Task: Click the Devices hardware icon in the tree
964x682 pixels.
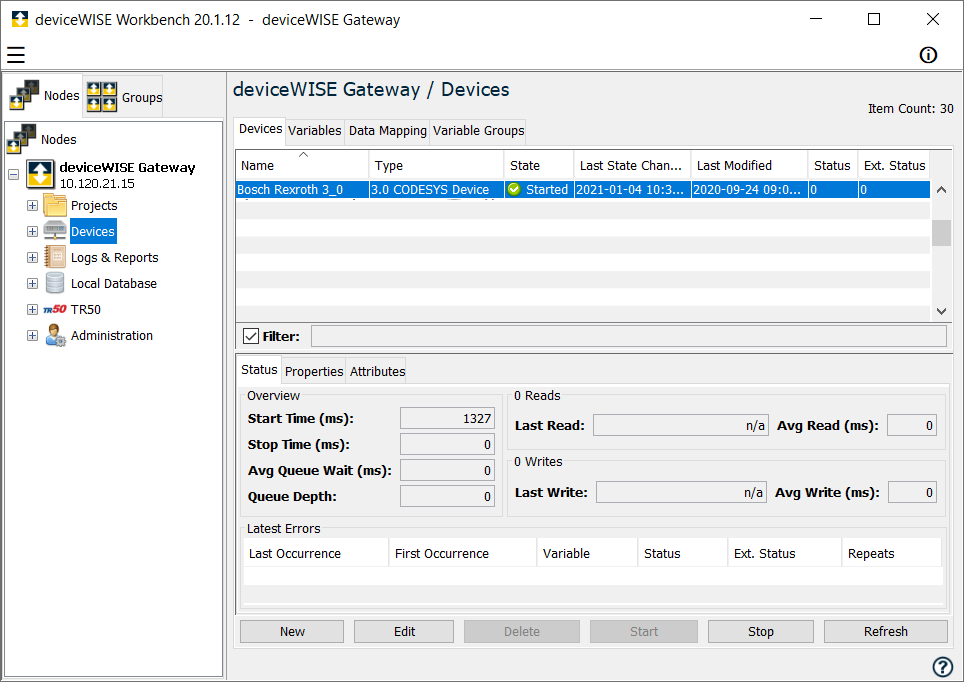Action: click(55, 231)
